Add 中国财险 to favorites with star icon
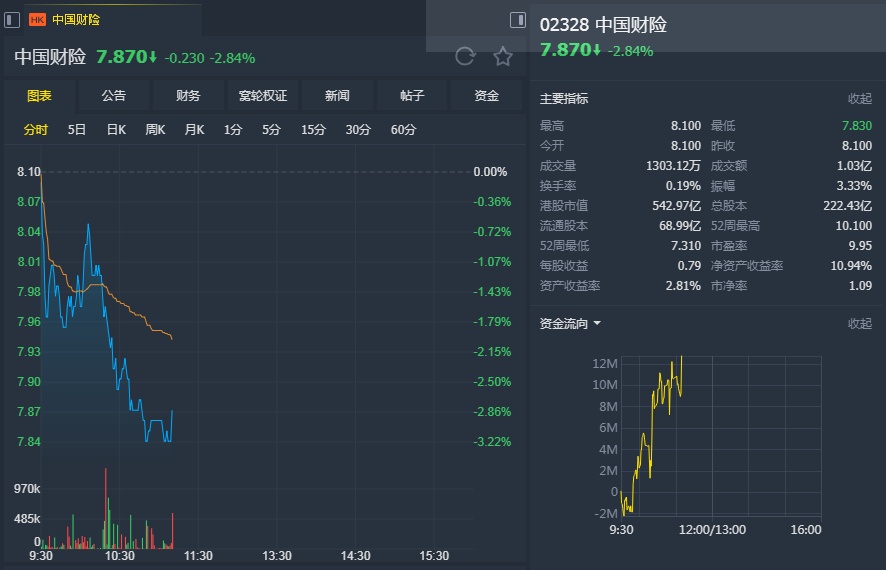886x570 pixels. (503, 56)
